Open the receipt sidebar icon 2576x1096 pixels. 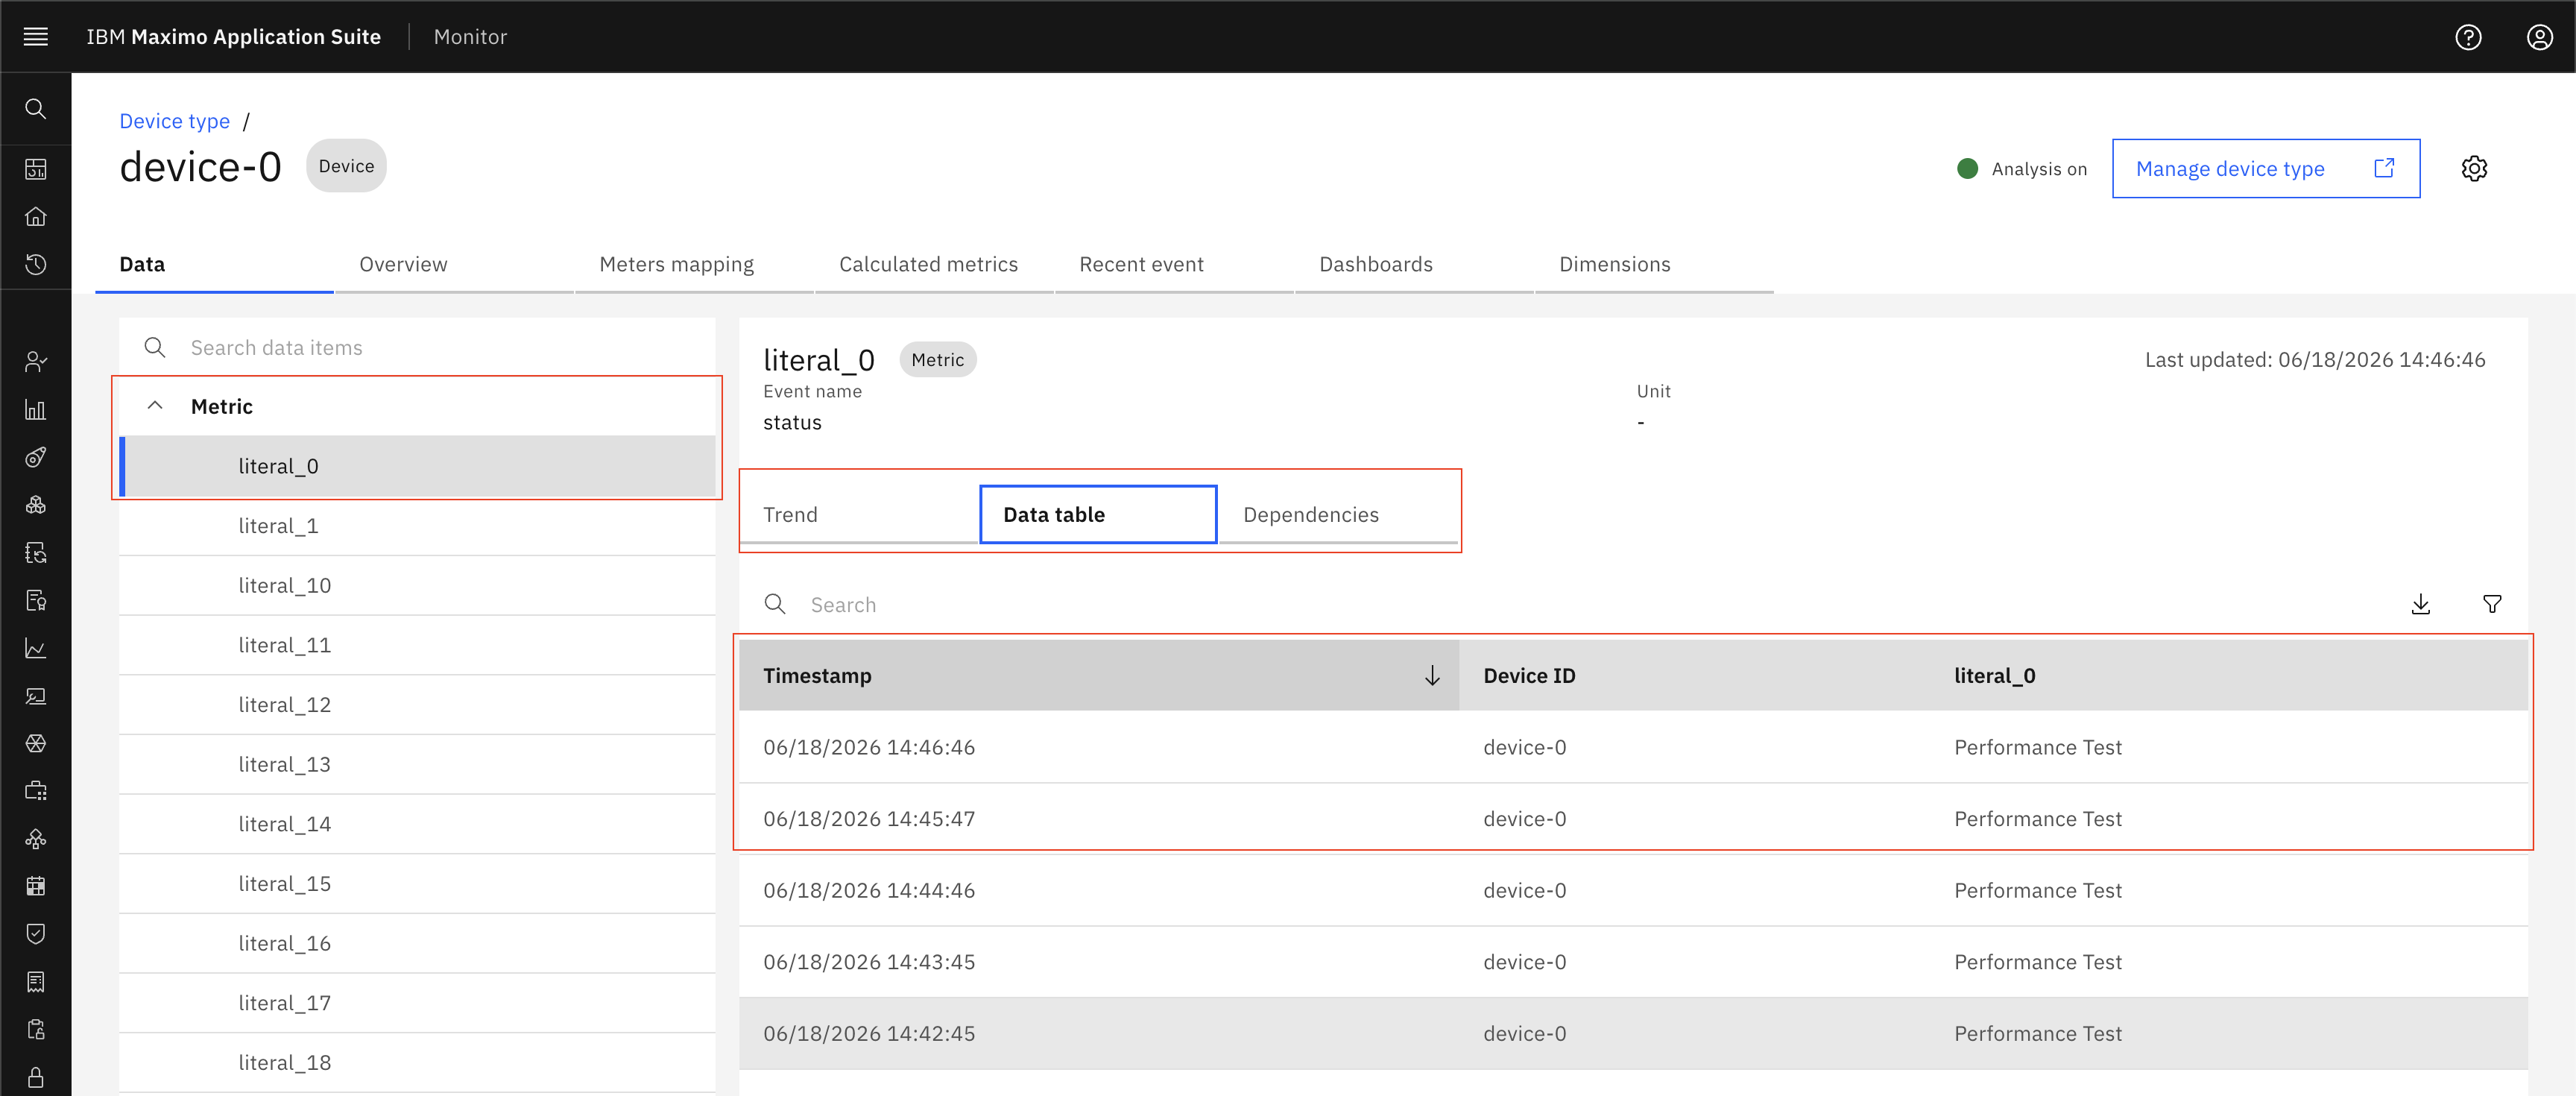pyautogui.click(x=36, y=982)
